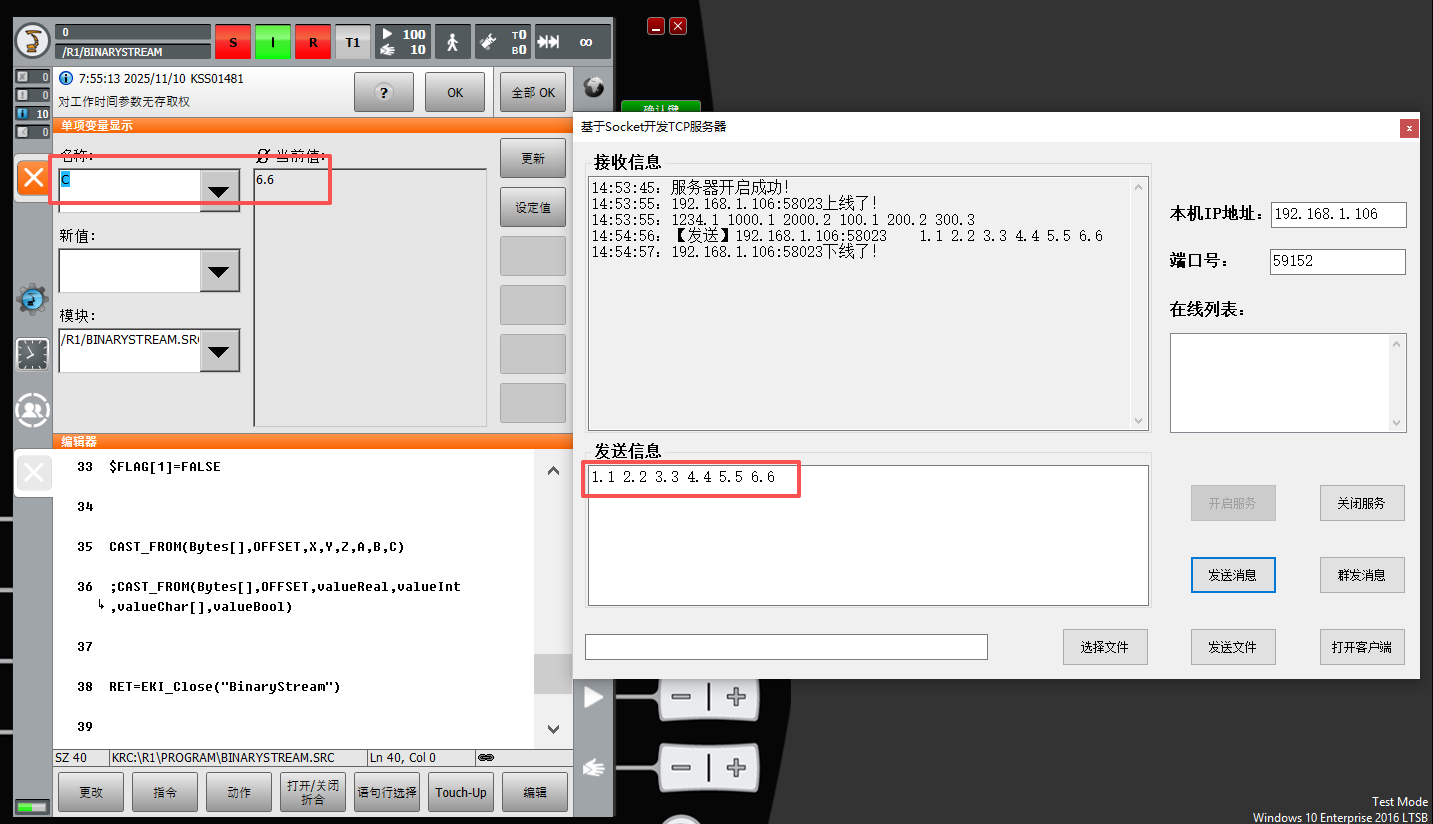Open the tool/base T0 B0 status icon
Screen dimensions: 1433x824
coord(501,41)
